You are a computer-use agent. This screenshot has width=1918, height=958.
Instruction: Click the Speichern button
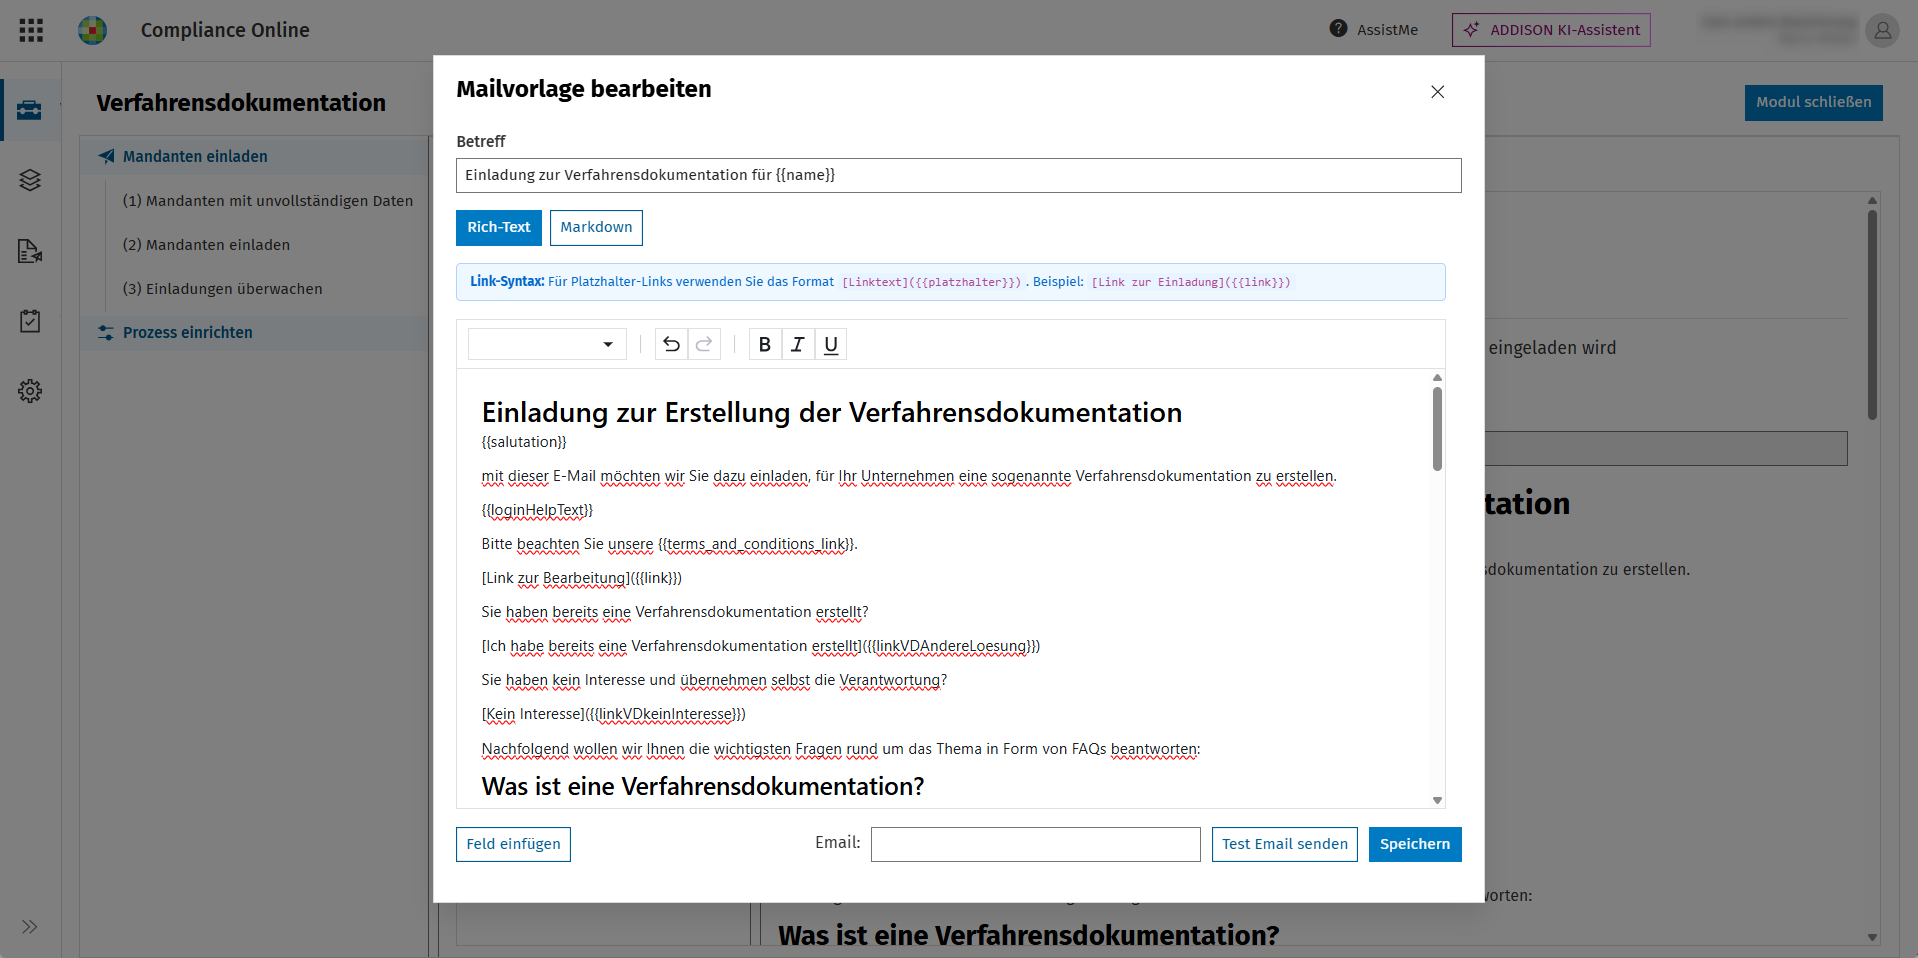tap(1415, 844)
